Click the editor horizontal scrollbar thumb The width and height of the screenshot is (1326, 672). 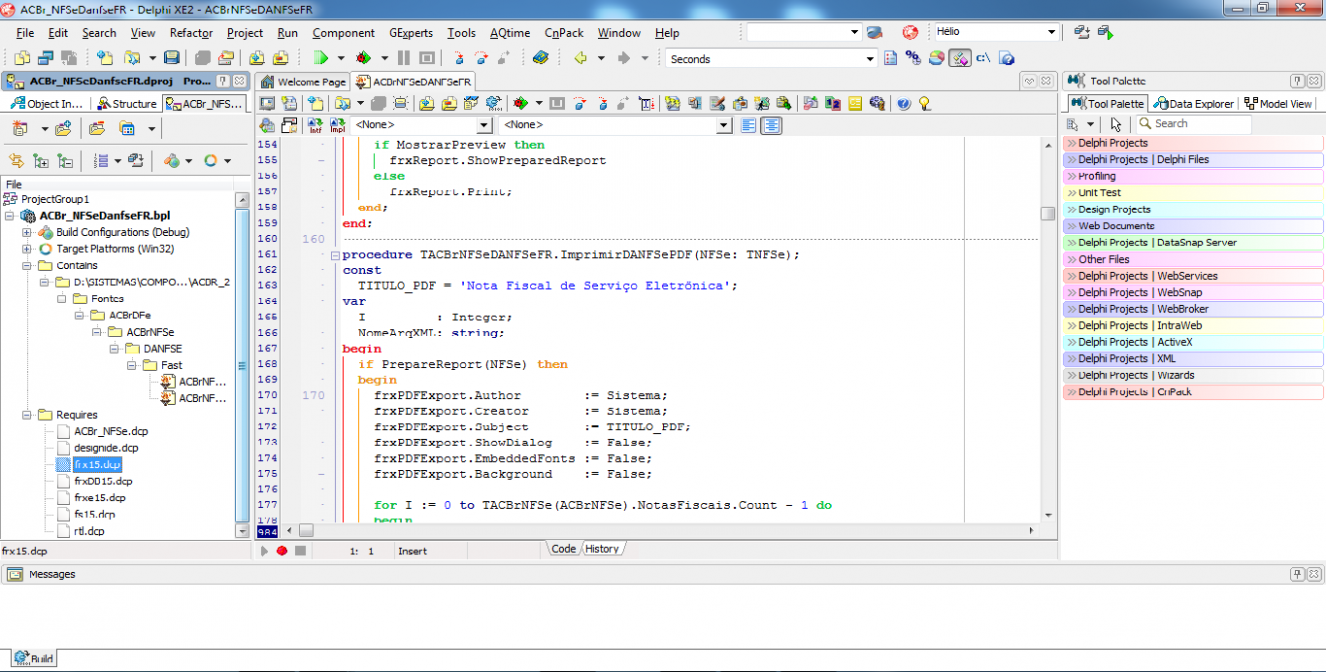(x=306, y=530)
